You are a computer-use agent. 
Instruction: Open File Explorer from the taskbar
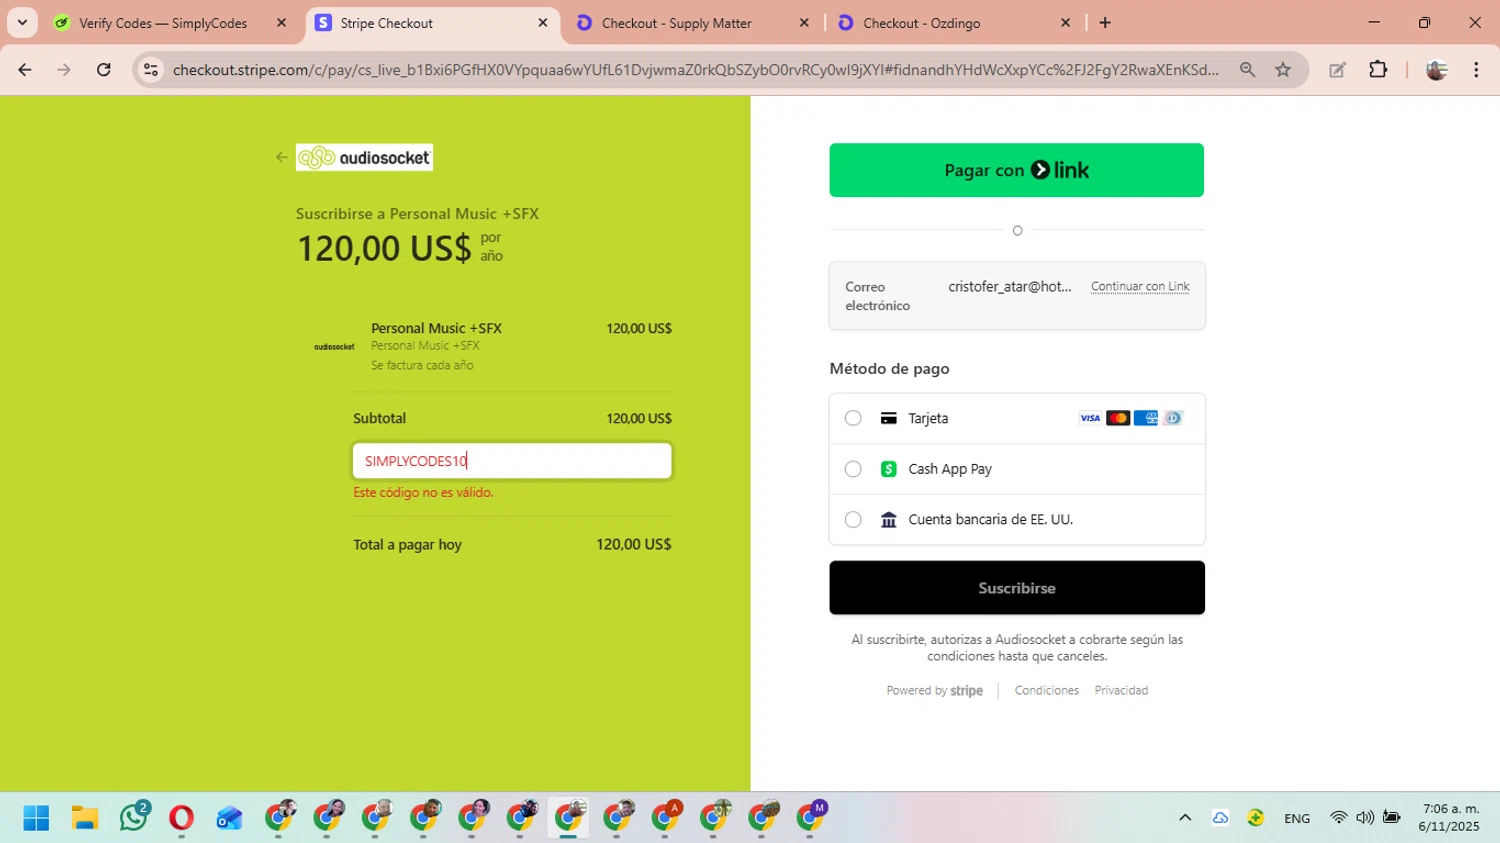pos(85,818)
